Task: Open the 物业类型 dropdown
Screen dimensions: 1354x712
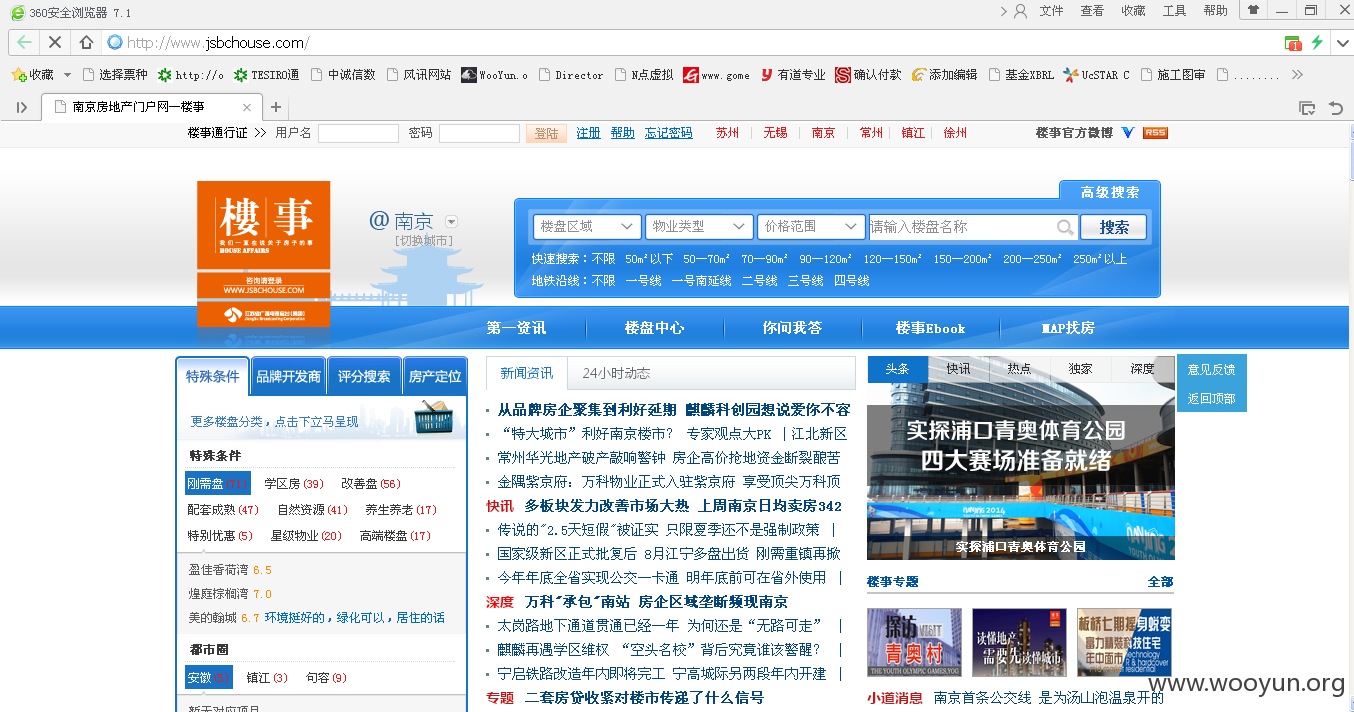Action: (x=699, y=227)
